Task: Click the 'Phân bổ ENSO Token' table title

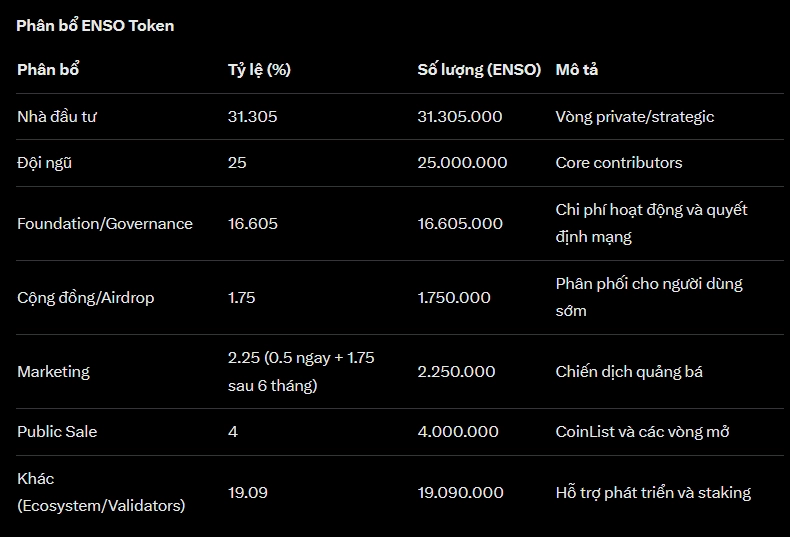Action: (95, 25)
